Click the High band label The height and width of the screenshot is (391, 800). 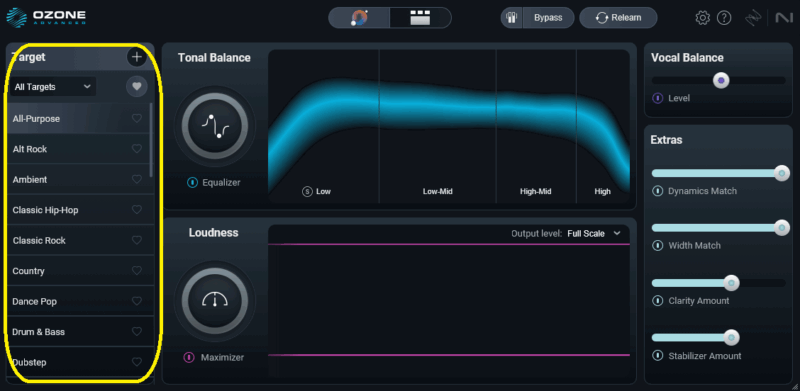click(x=603, y=191)
